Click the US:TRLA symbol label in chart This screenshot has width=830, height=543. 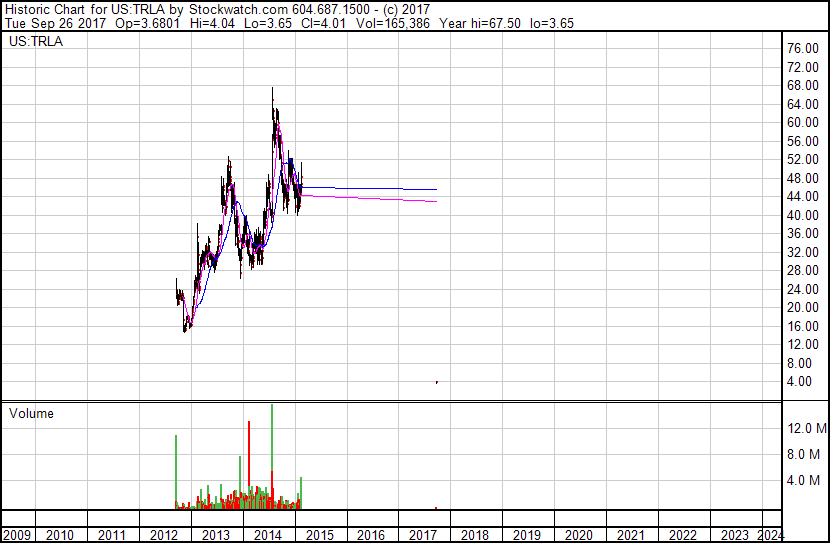pyautogui.click(x=35, y=42)
